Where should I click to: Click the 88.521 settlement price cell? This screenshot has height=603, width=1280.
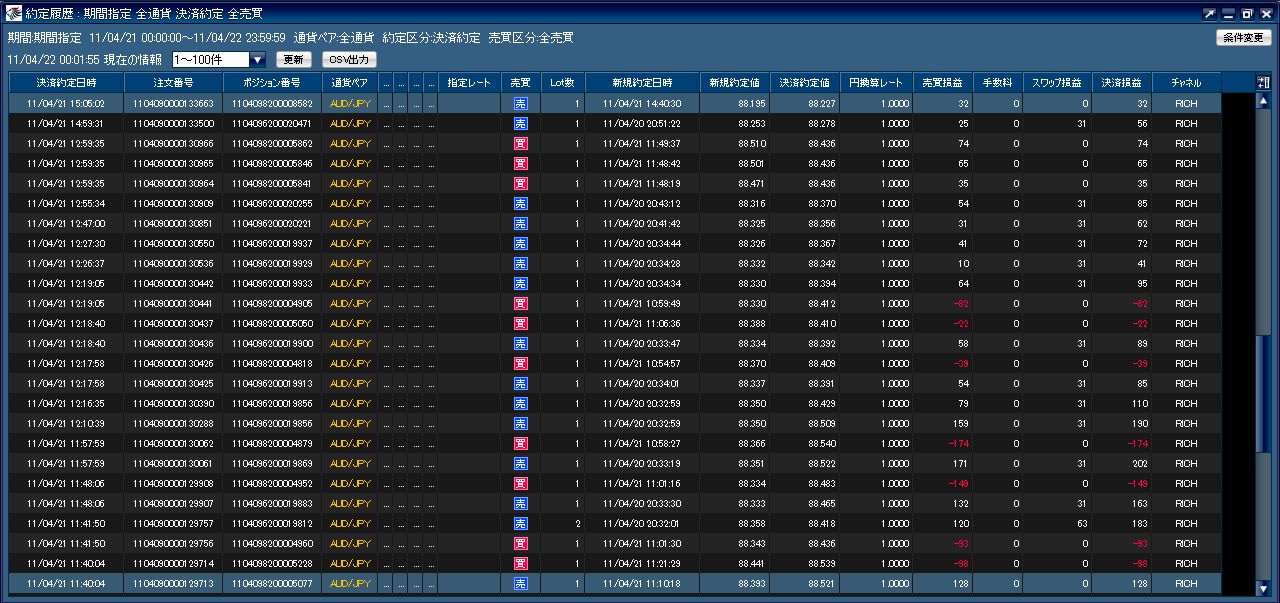pos(804,583)
